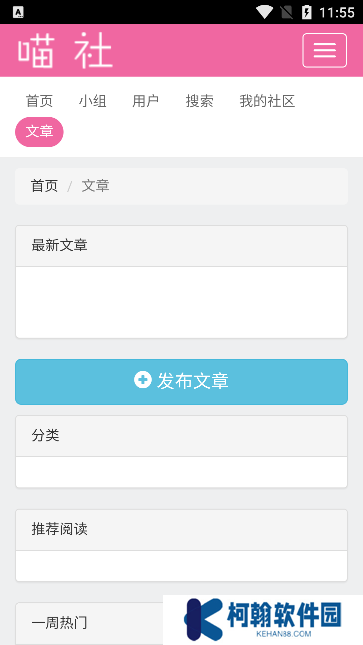The image size is (363, 645).
Task: Open the 用户 tab
Action: (146, 101)
